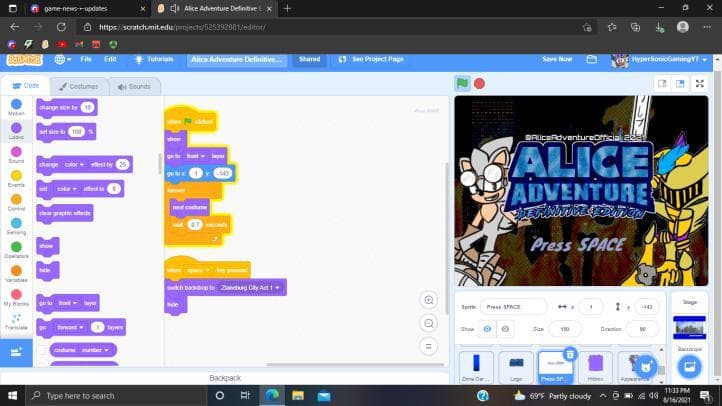Switch to large stage layout
Viewport: 722px width, 406px height.
(680, 83)
